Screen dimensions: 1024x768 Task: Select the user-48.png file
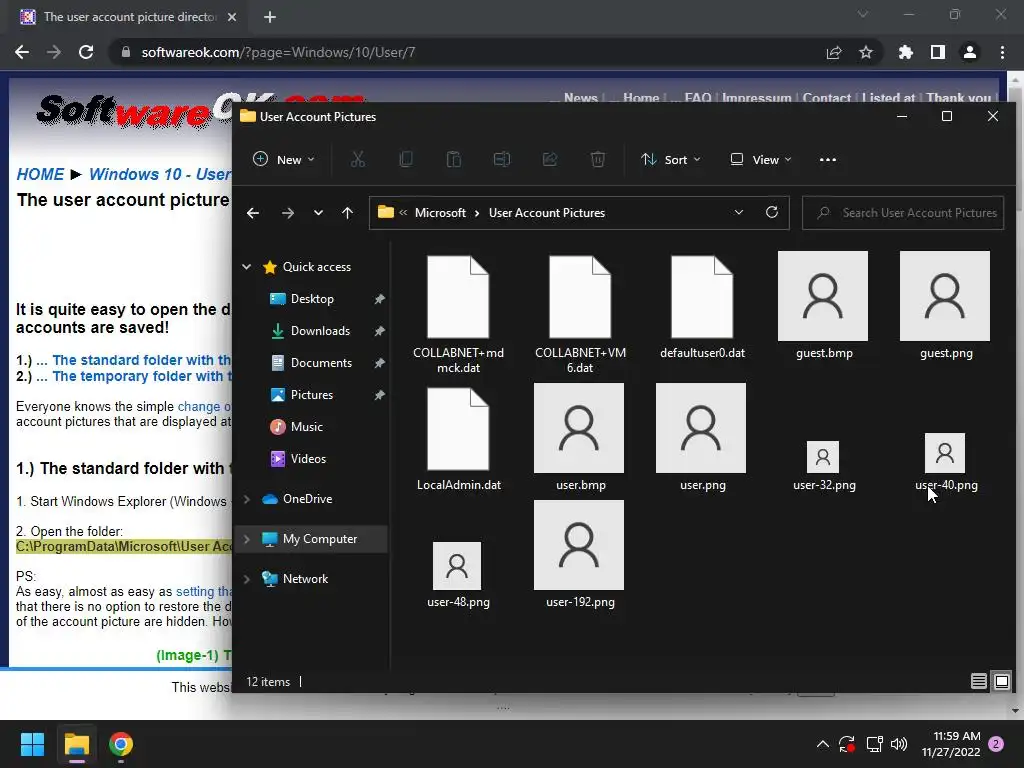(x=458, y=575)
